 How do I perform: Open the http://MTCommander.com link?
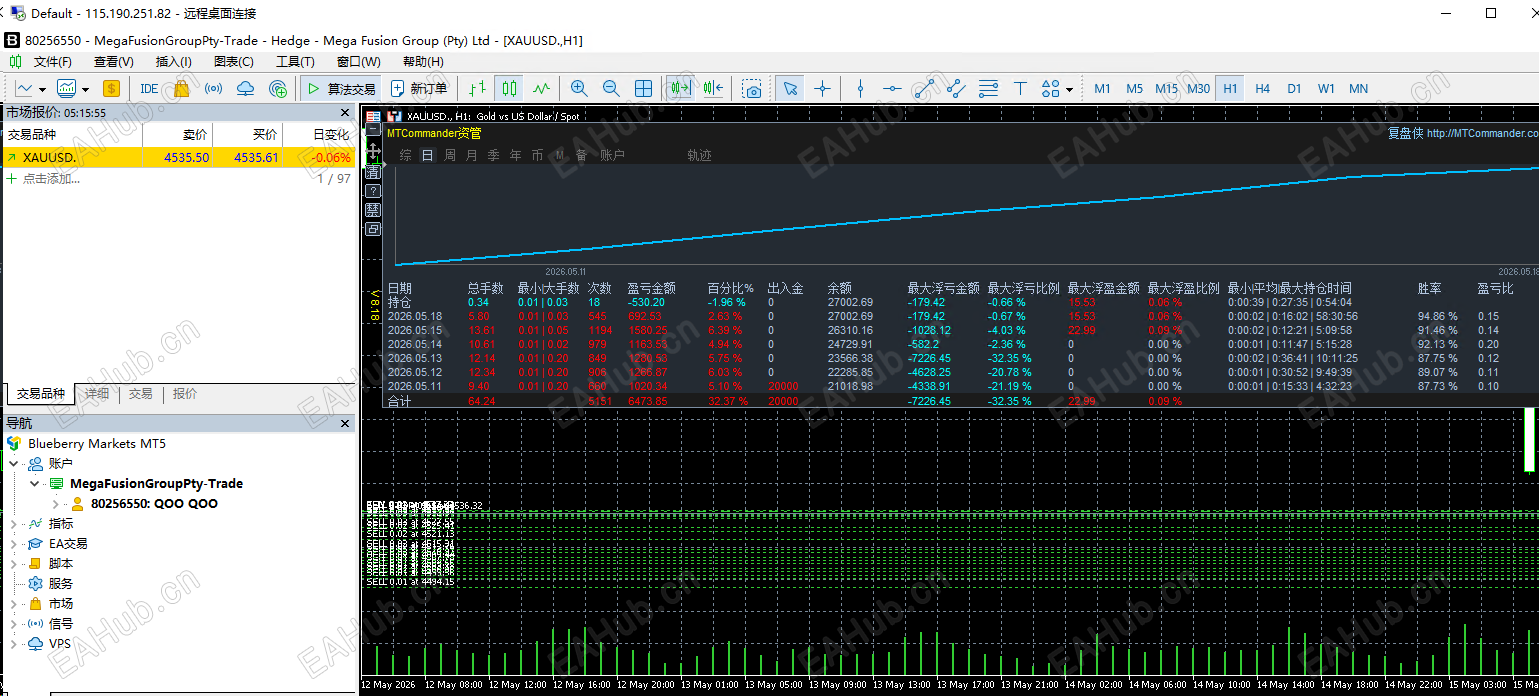pyautogui.click(x=1483, y=133)
